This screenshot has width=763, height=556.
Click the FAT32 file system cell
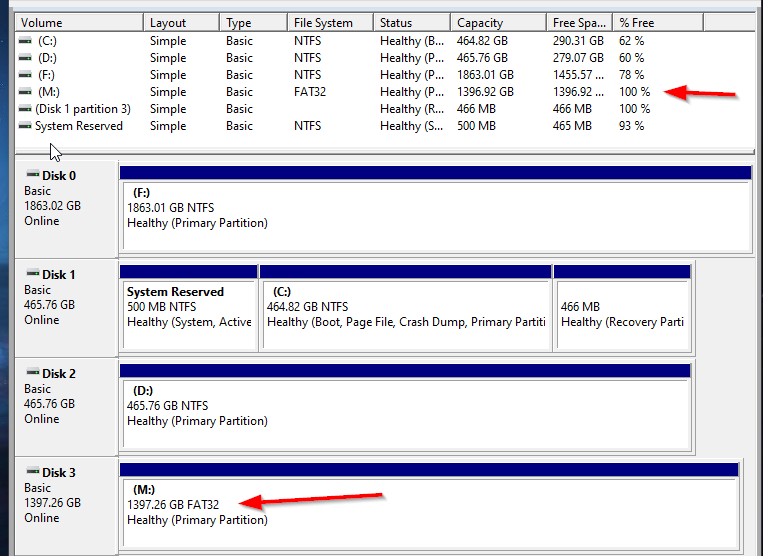(310, 92)
